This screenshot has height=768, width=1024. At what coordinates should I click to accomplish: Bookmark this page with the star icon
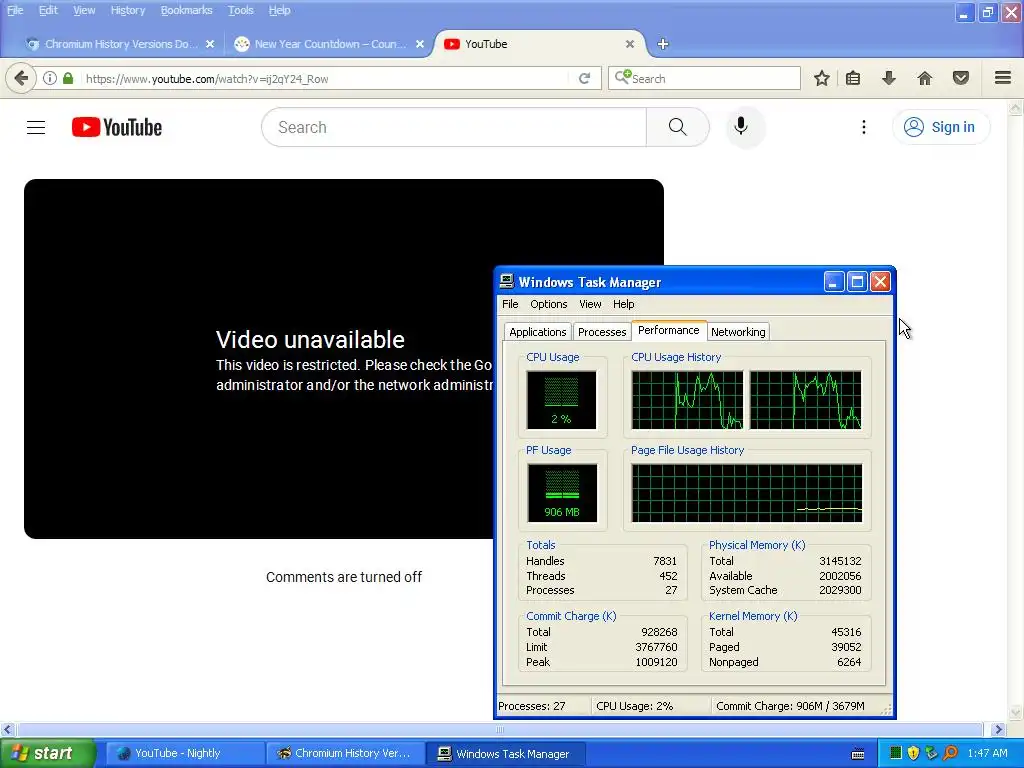point(822,78)
